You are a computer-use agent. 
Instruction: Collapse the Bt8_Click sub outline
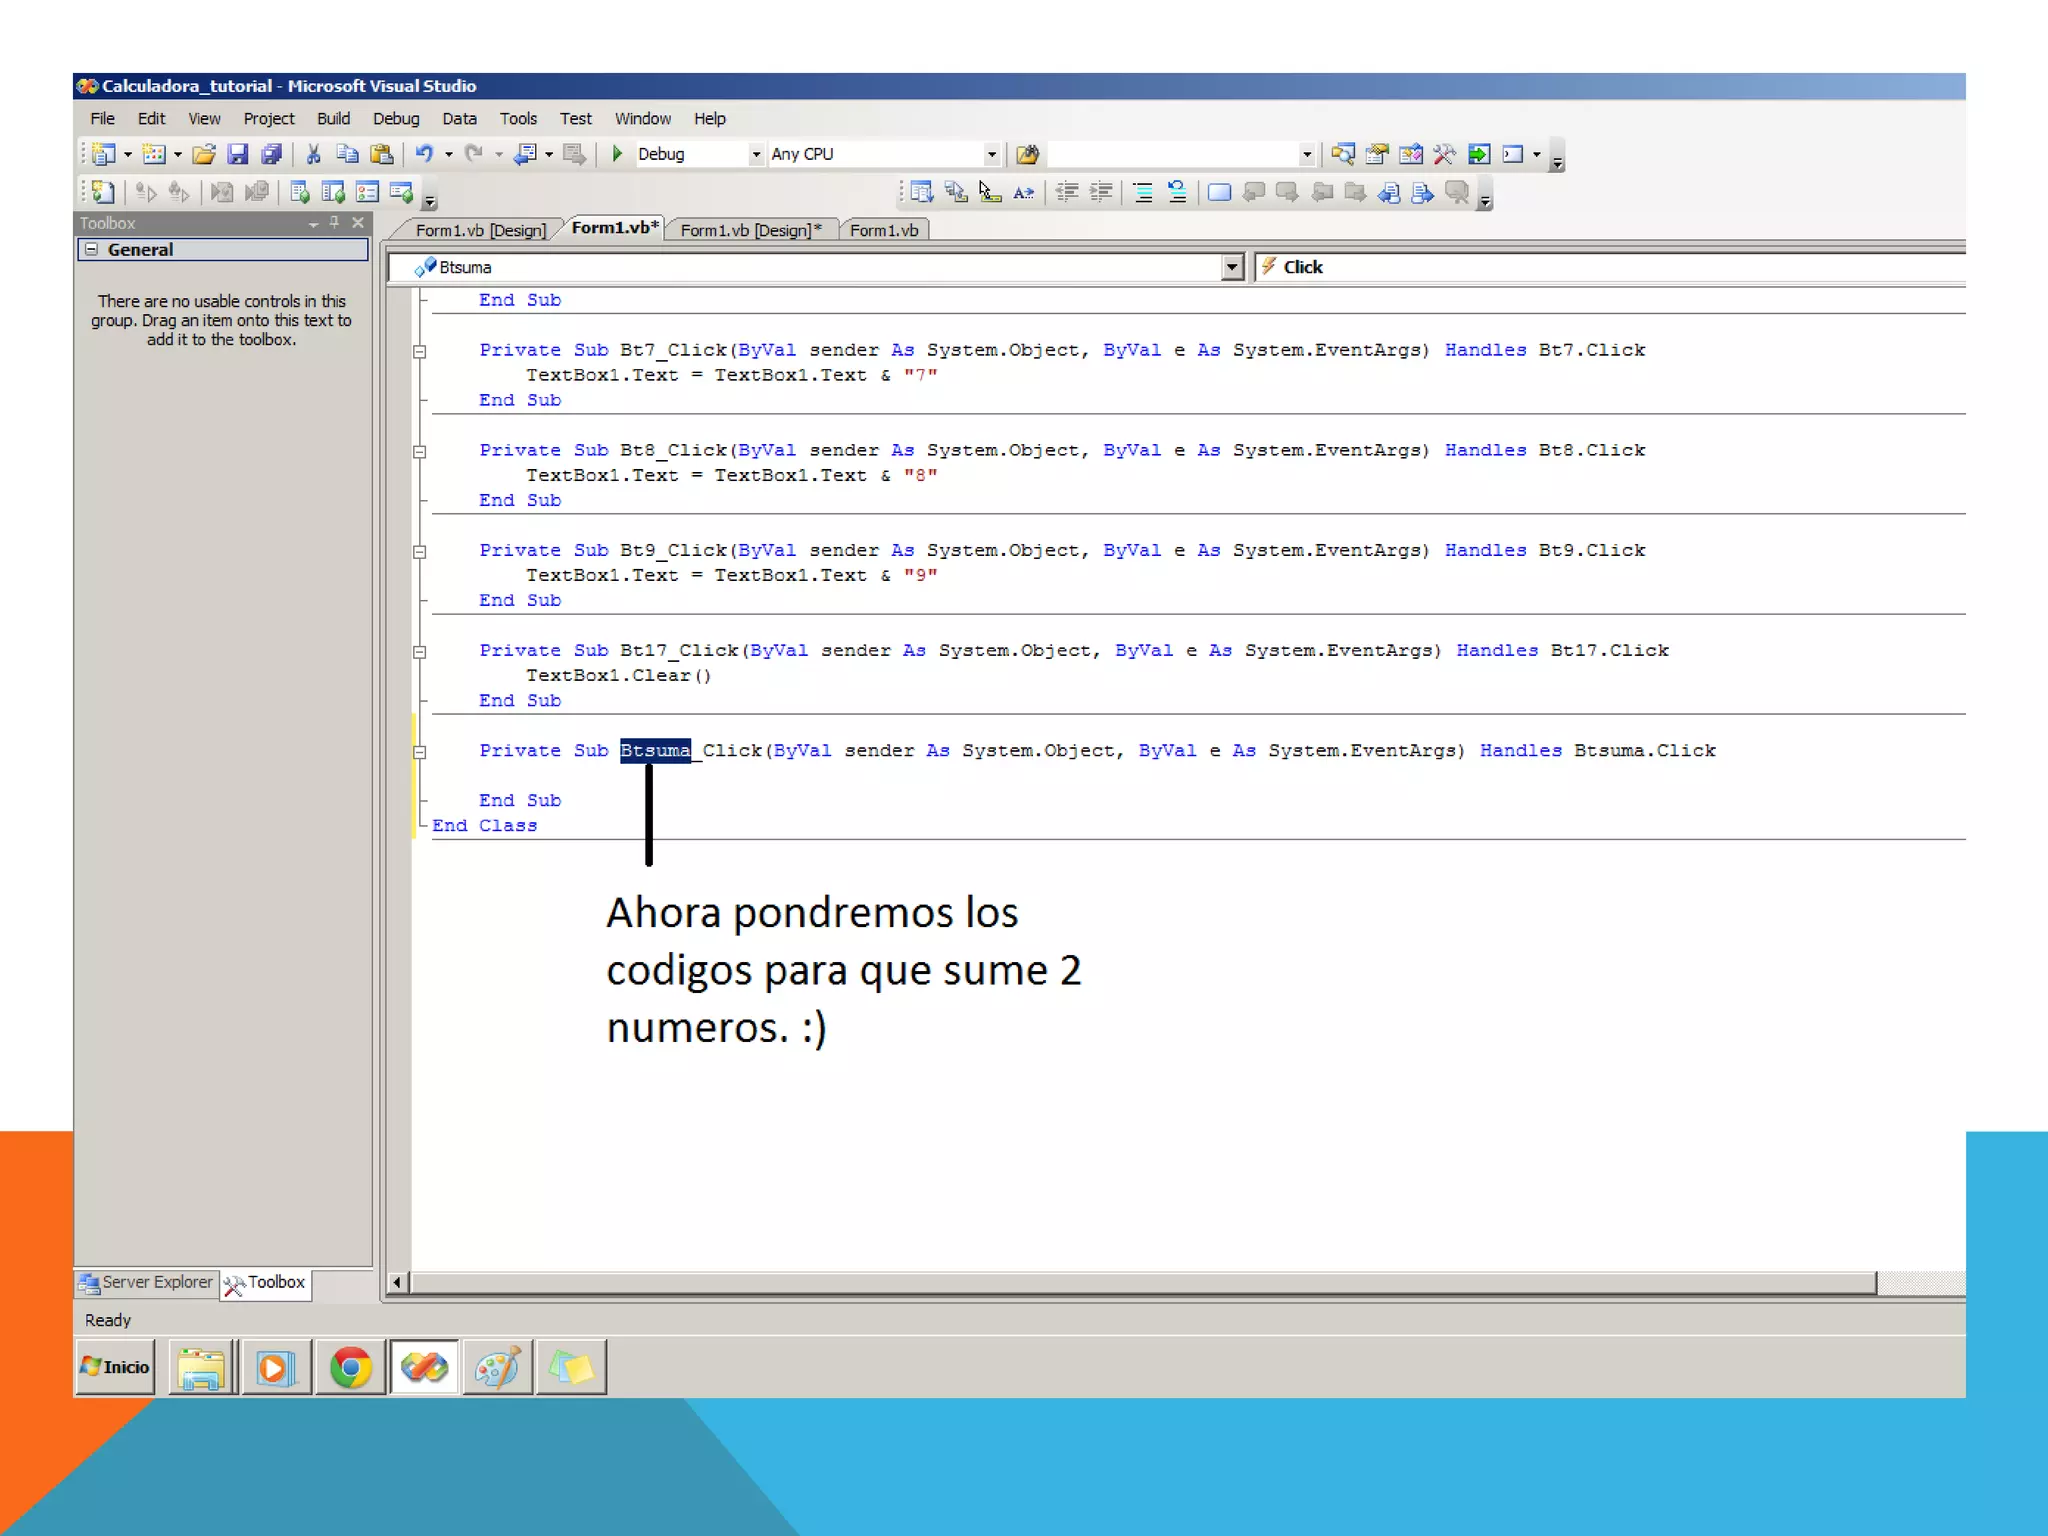(420, 451)
